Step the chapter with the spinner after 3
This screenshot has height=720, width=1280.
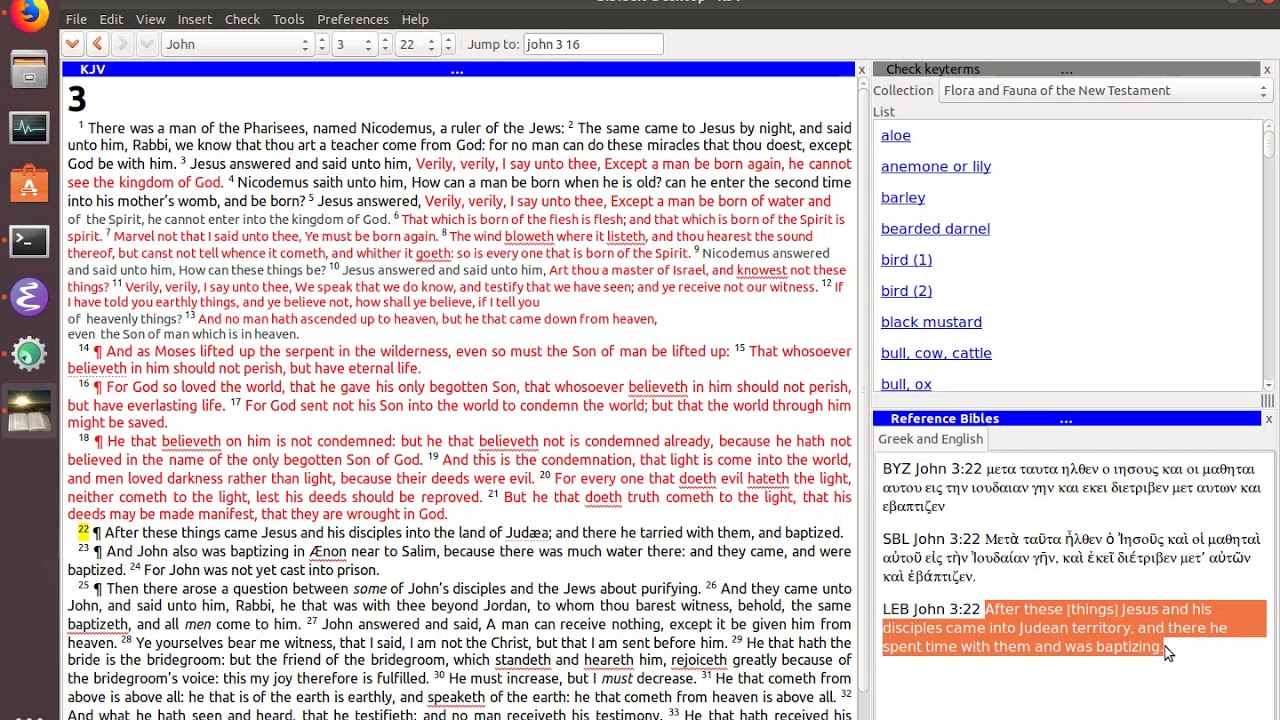385,44
